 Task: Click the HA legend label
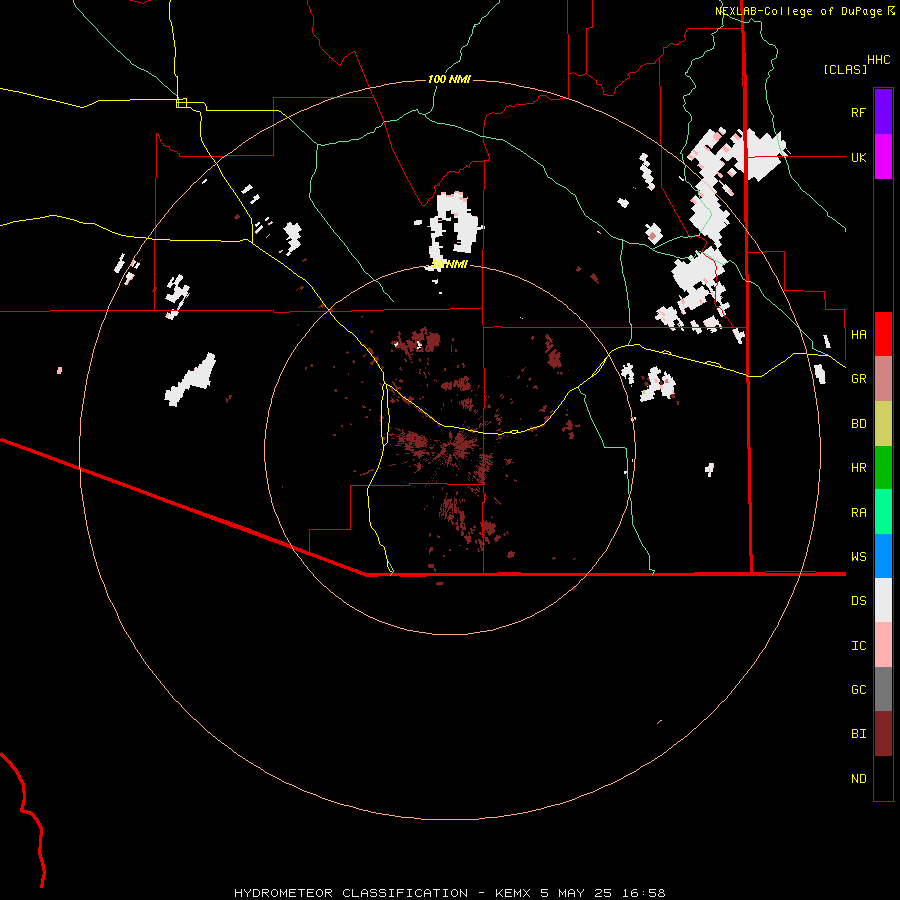point(858,334)
